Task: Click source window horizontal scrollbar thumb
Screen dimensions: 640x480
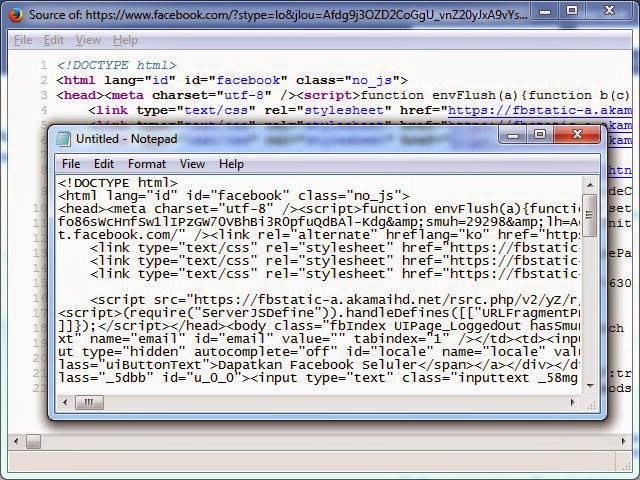Action: (x=33, y=441)
